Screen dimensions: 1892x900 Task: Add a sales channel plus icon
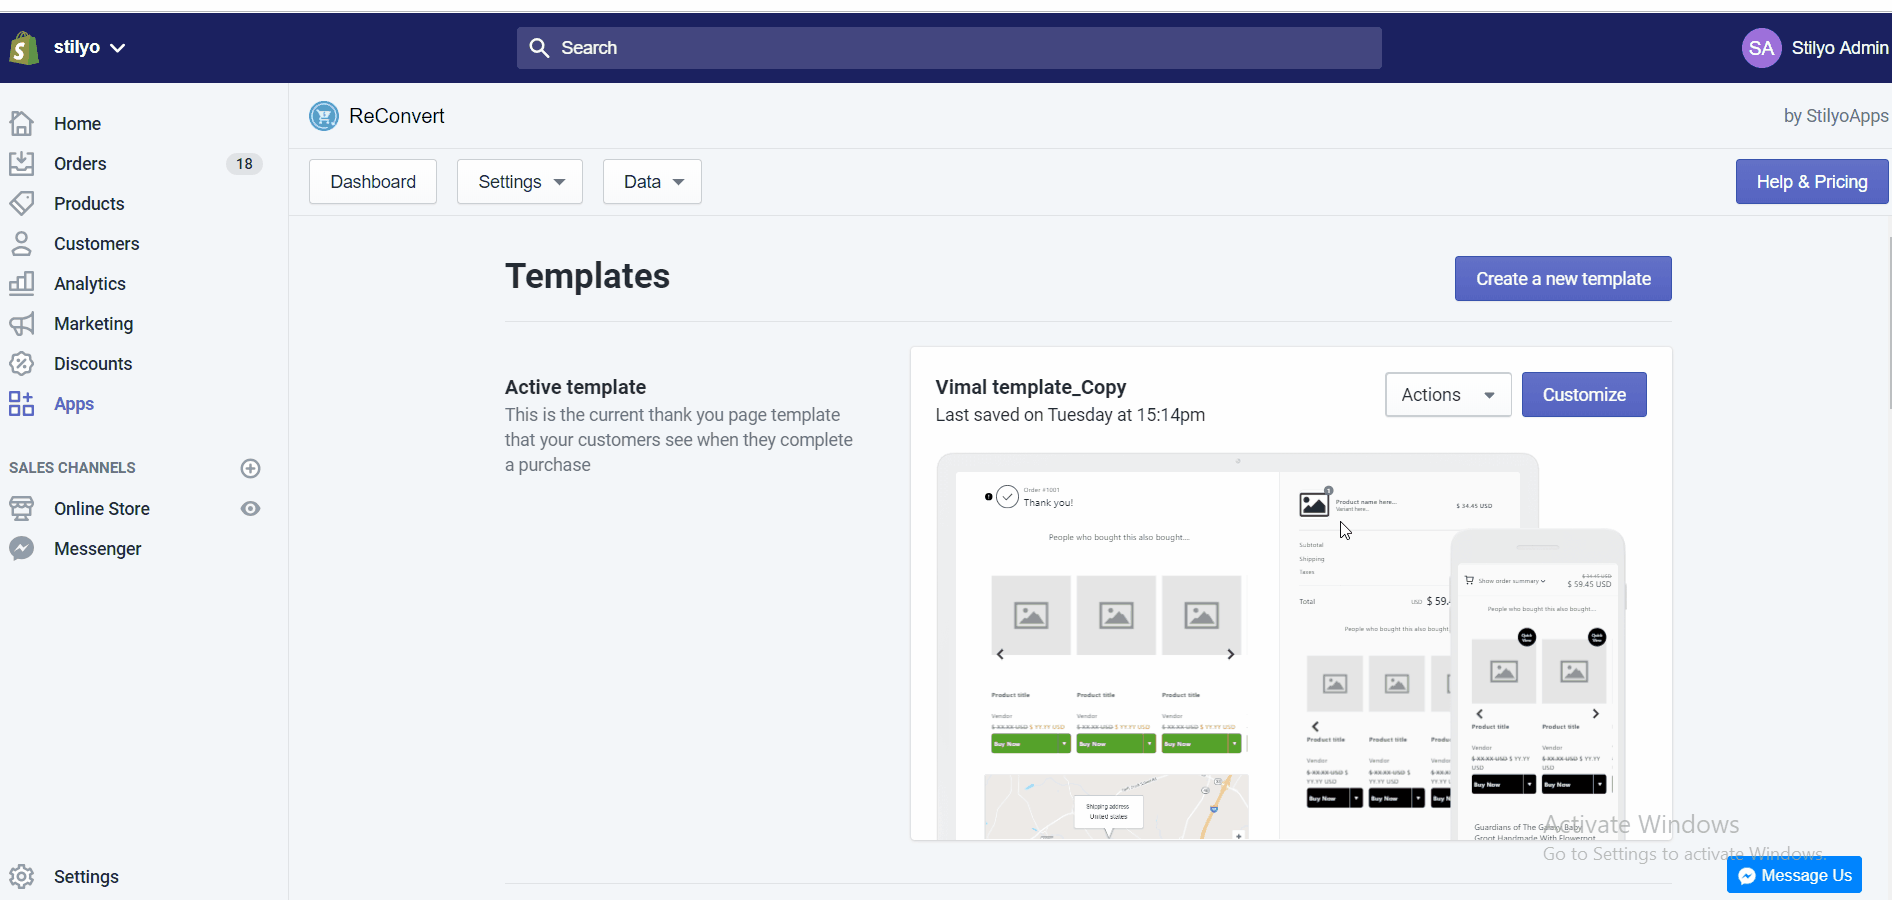pos(251,468)
